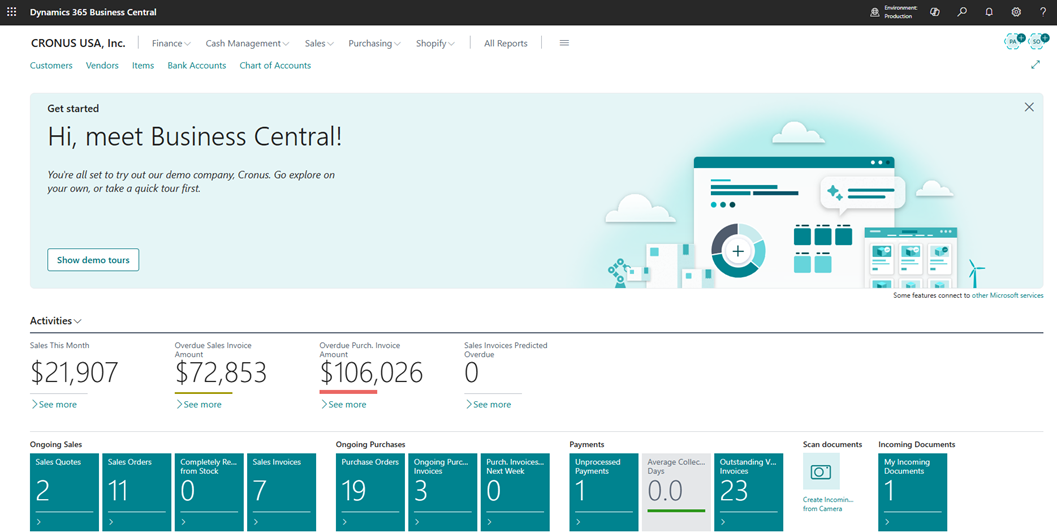The image size is (1057, 532).
Task: Open the Sales Orders tile
Action: click(x=137, y=492)
